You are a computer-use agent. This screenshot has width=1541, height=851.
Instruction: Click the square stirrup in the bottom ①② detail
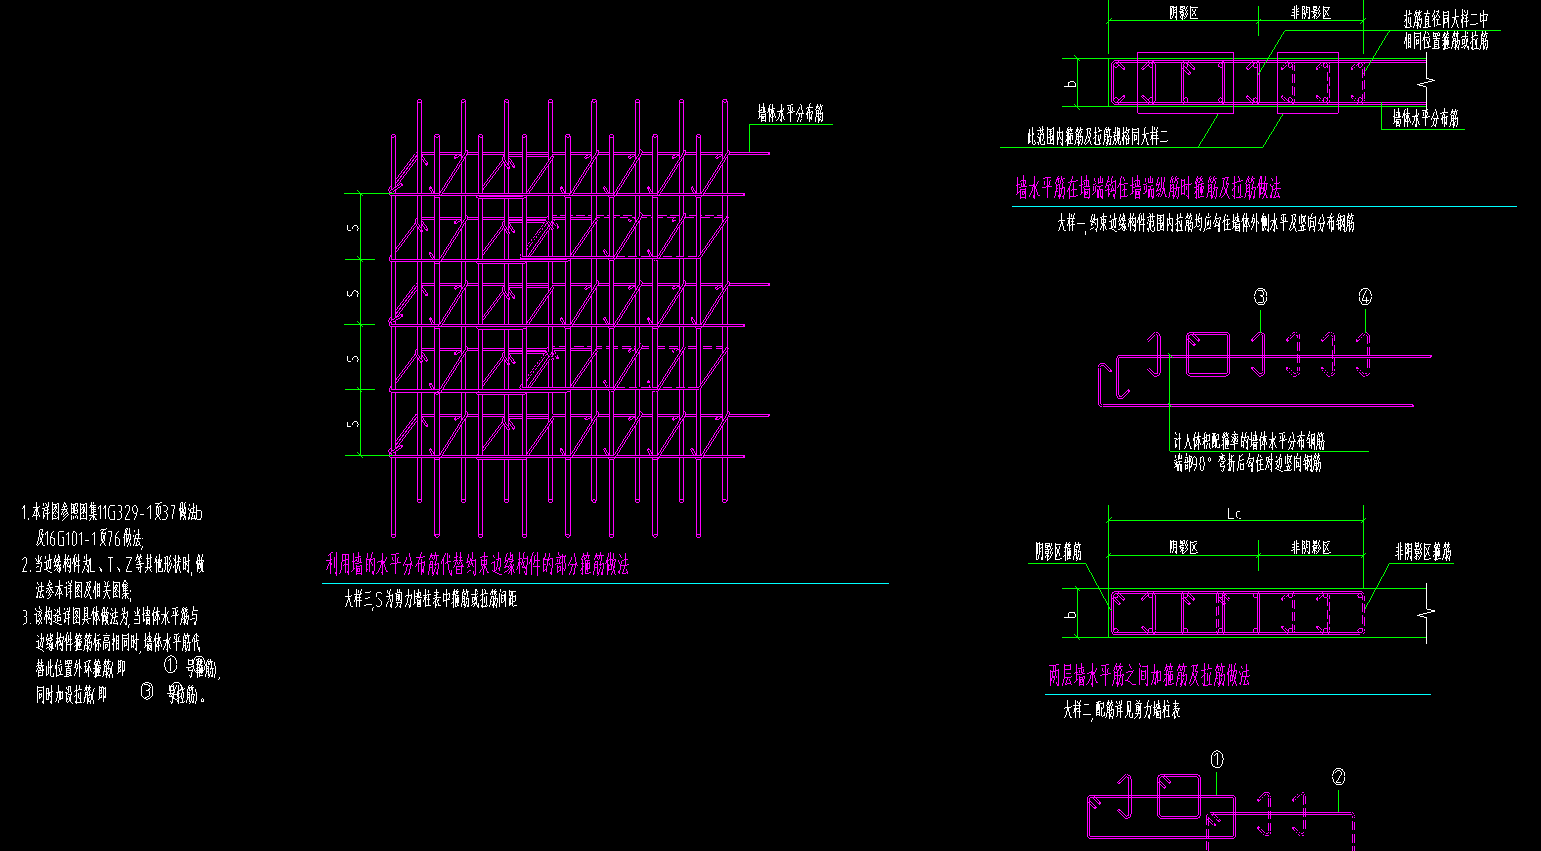(x=1180, y=796)
